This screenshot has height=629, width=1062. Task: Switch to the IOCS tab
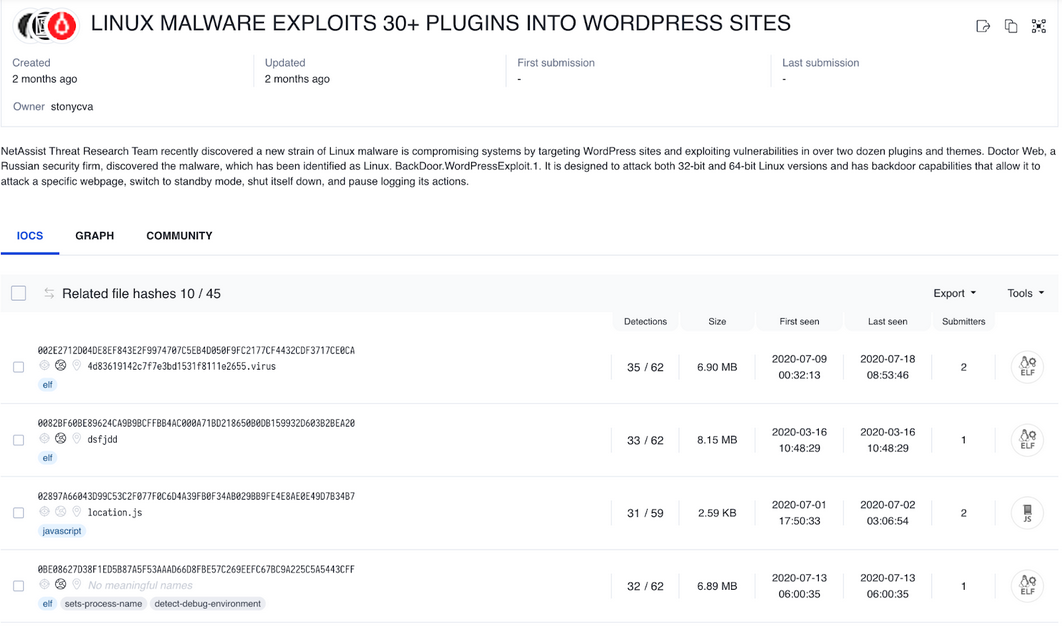(x=30, y=236)
